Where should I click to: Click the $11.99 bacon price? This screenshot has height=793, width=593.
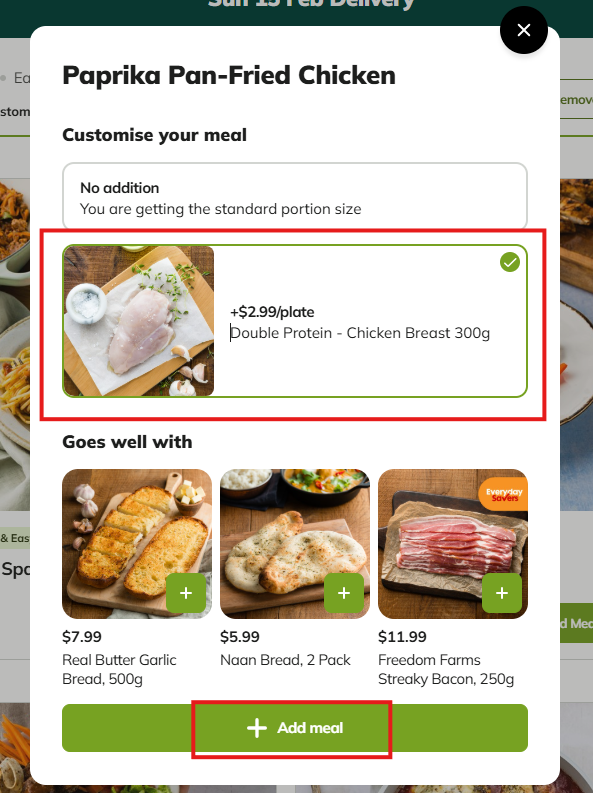[x=402, y=636]
